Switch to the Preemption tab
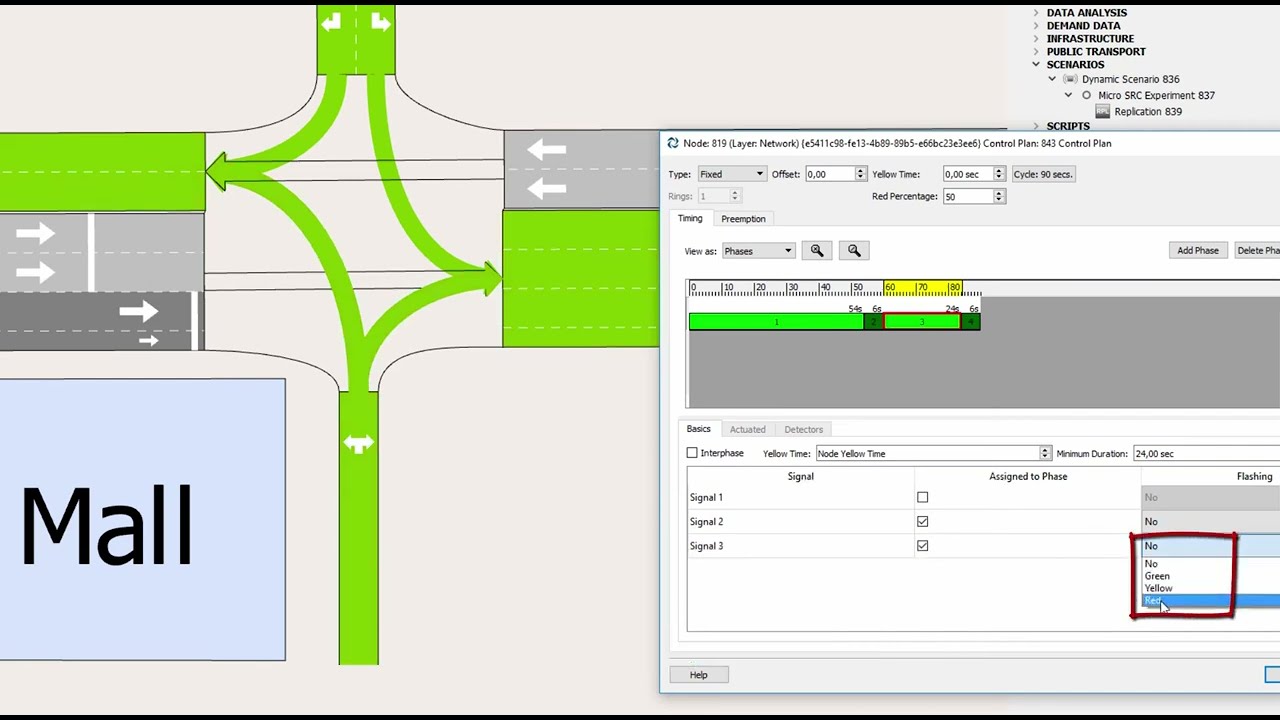 point(743,219)
